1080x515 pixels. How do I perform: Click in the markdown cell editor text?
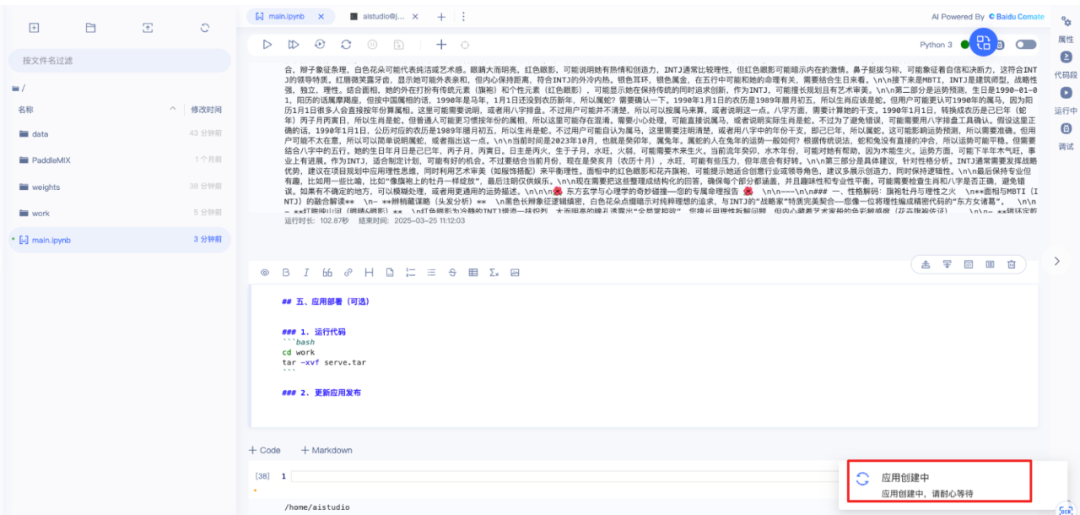pyautogui.click(x=644, y=357)
